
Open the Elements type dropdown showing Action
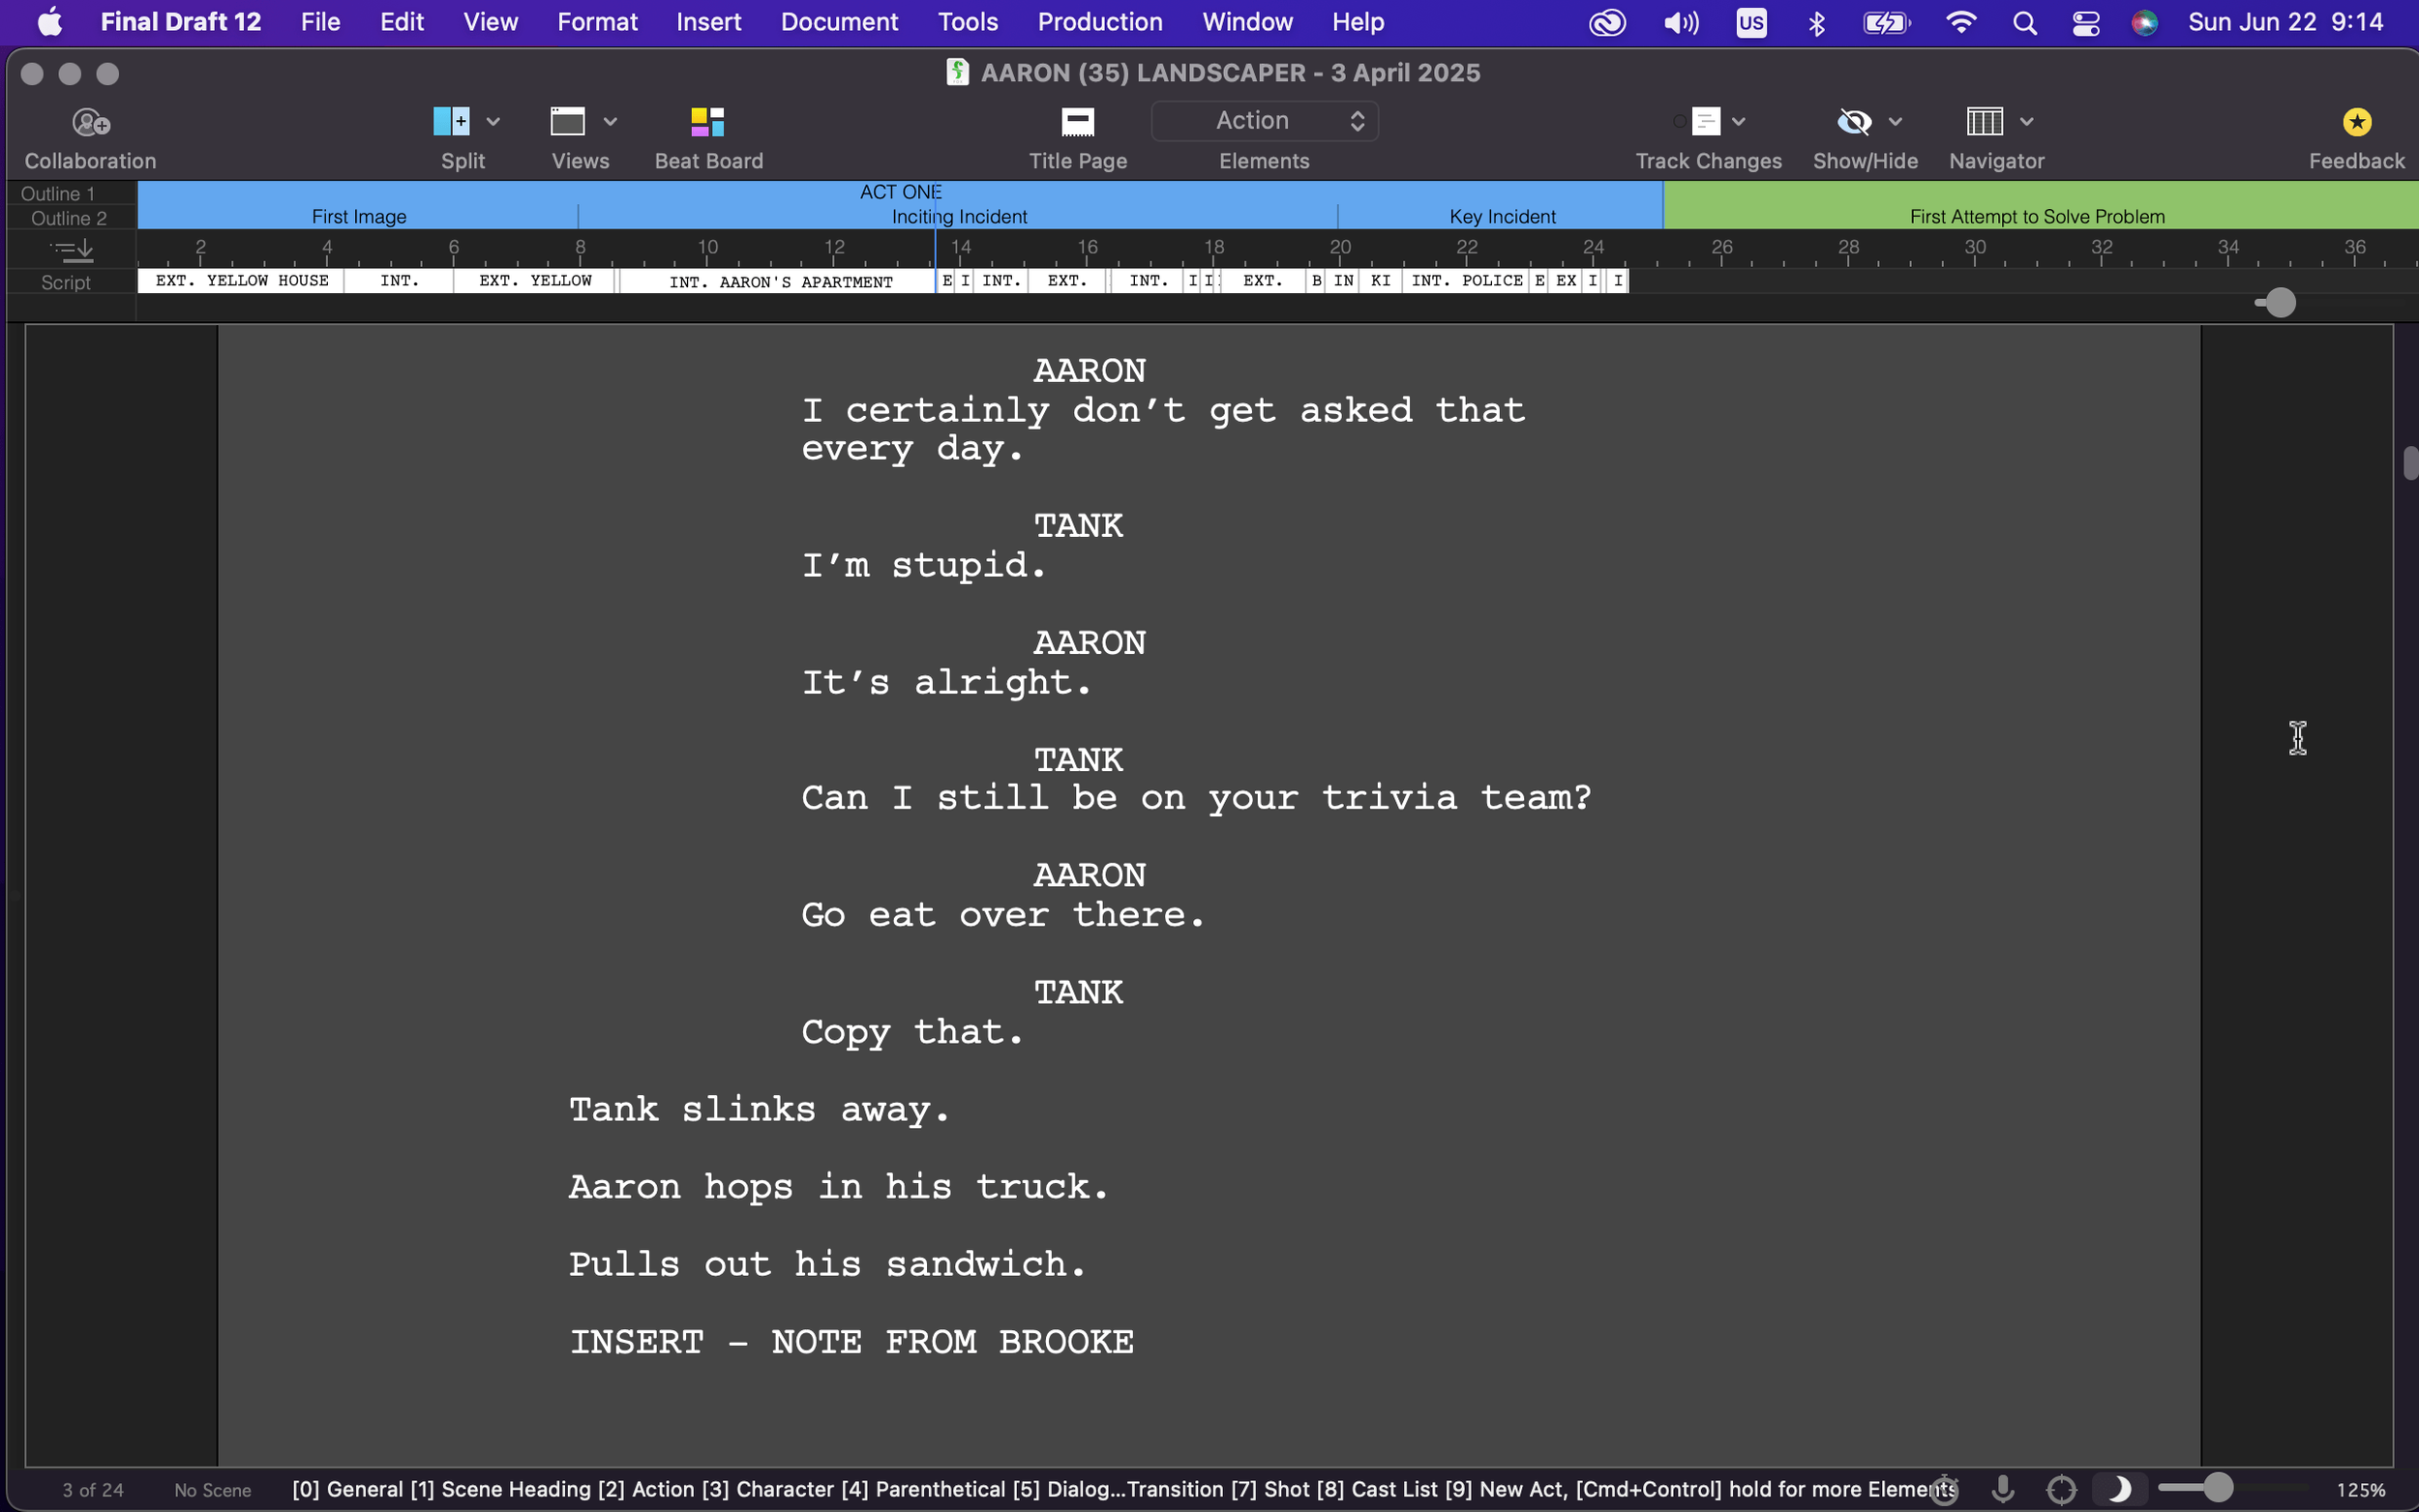tap(1264, 121)
